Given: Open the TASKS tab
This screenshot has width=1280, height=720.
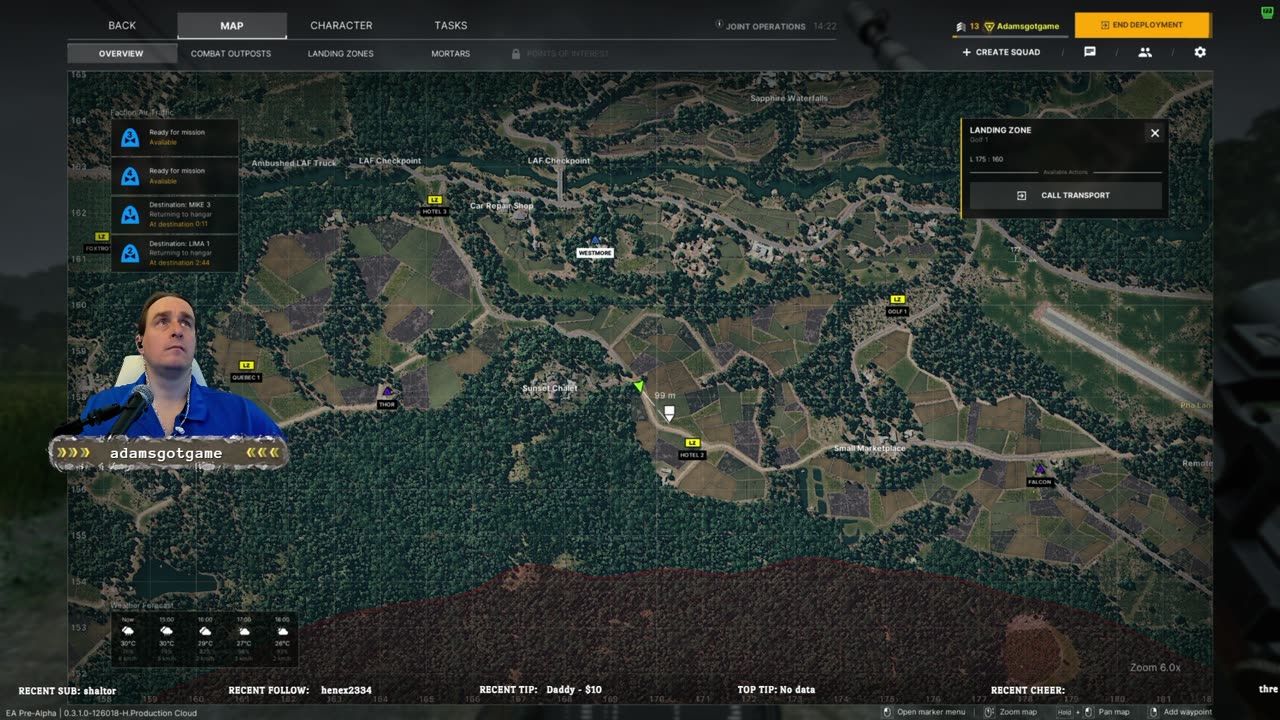Looking at the screenshot, I should click(451, 25).
